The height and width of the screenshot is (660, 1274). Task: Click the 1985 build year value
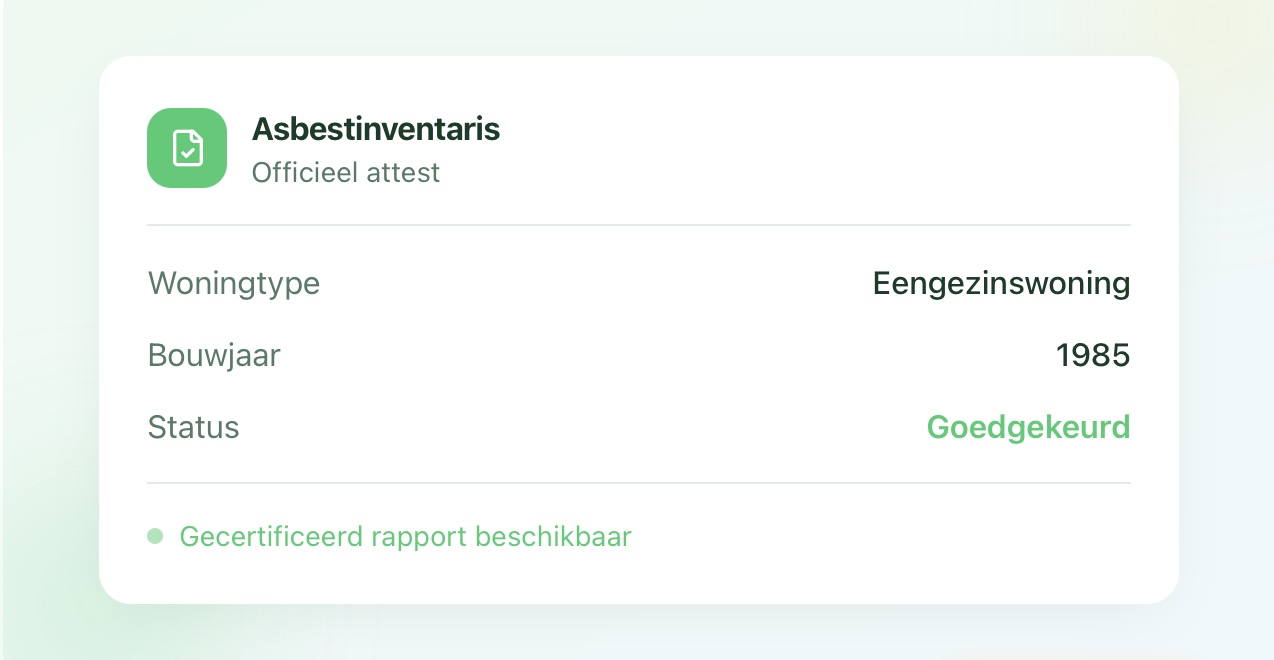point(1093,356)
